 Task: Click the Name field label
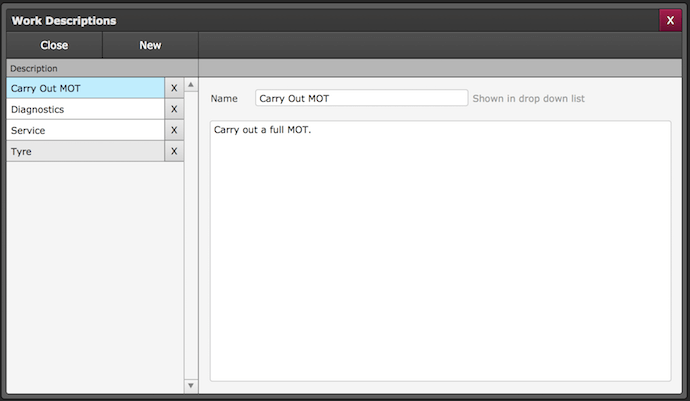click(x=224, y=99)
